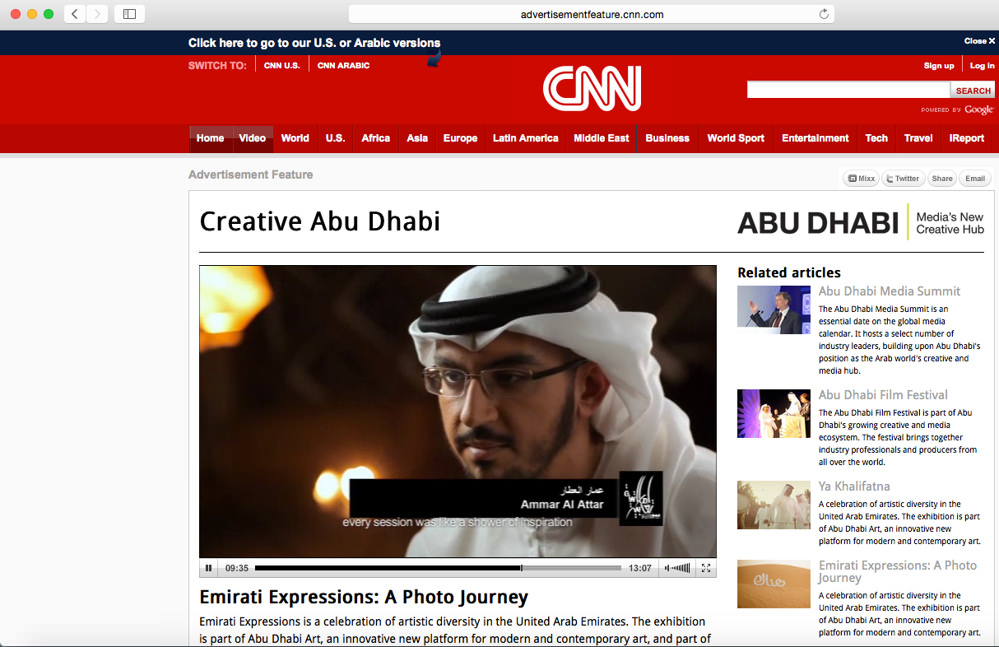The height and width of the screenshot is (647, 999).
Task: Click the Emirati Expressions sand thumbnail
Action: click(773, 584)
